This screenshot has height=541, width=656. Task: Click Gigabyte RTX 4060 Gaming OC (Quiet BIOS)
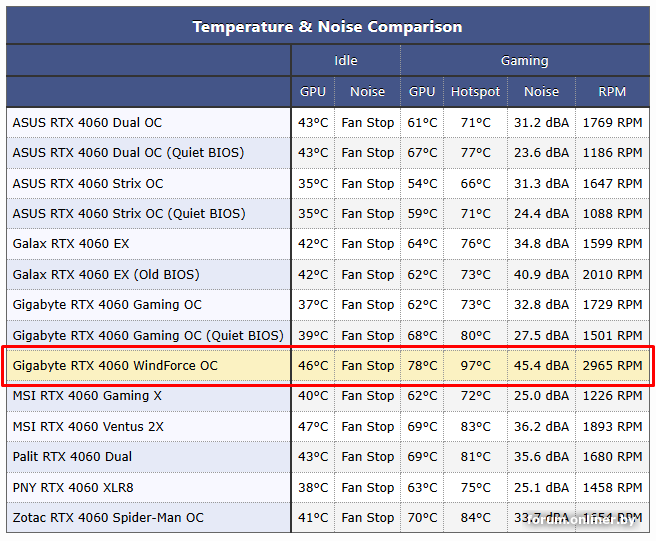tap(148, 336)
